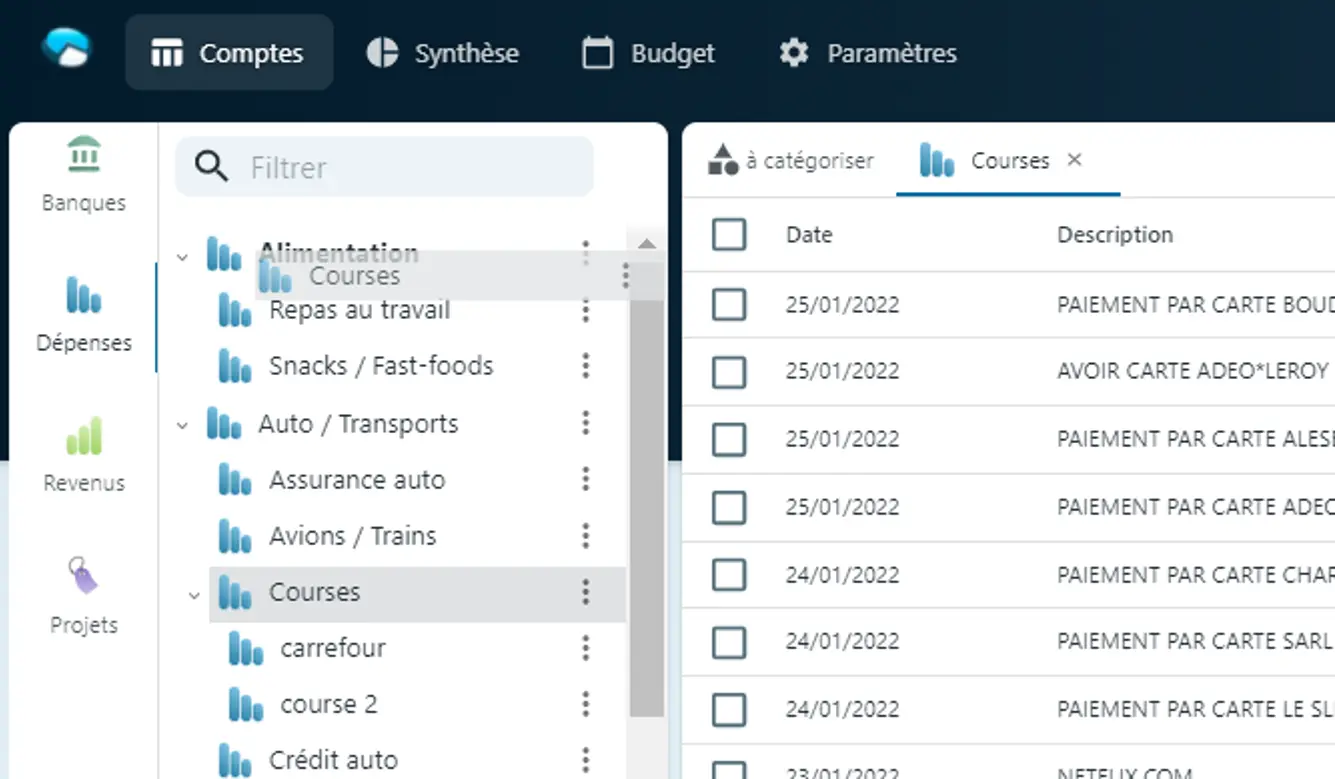Open the Revenus sidebar section
This screenshot has height=779, width=1335.
(x=84, y=455)
